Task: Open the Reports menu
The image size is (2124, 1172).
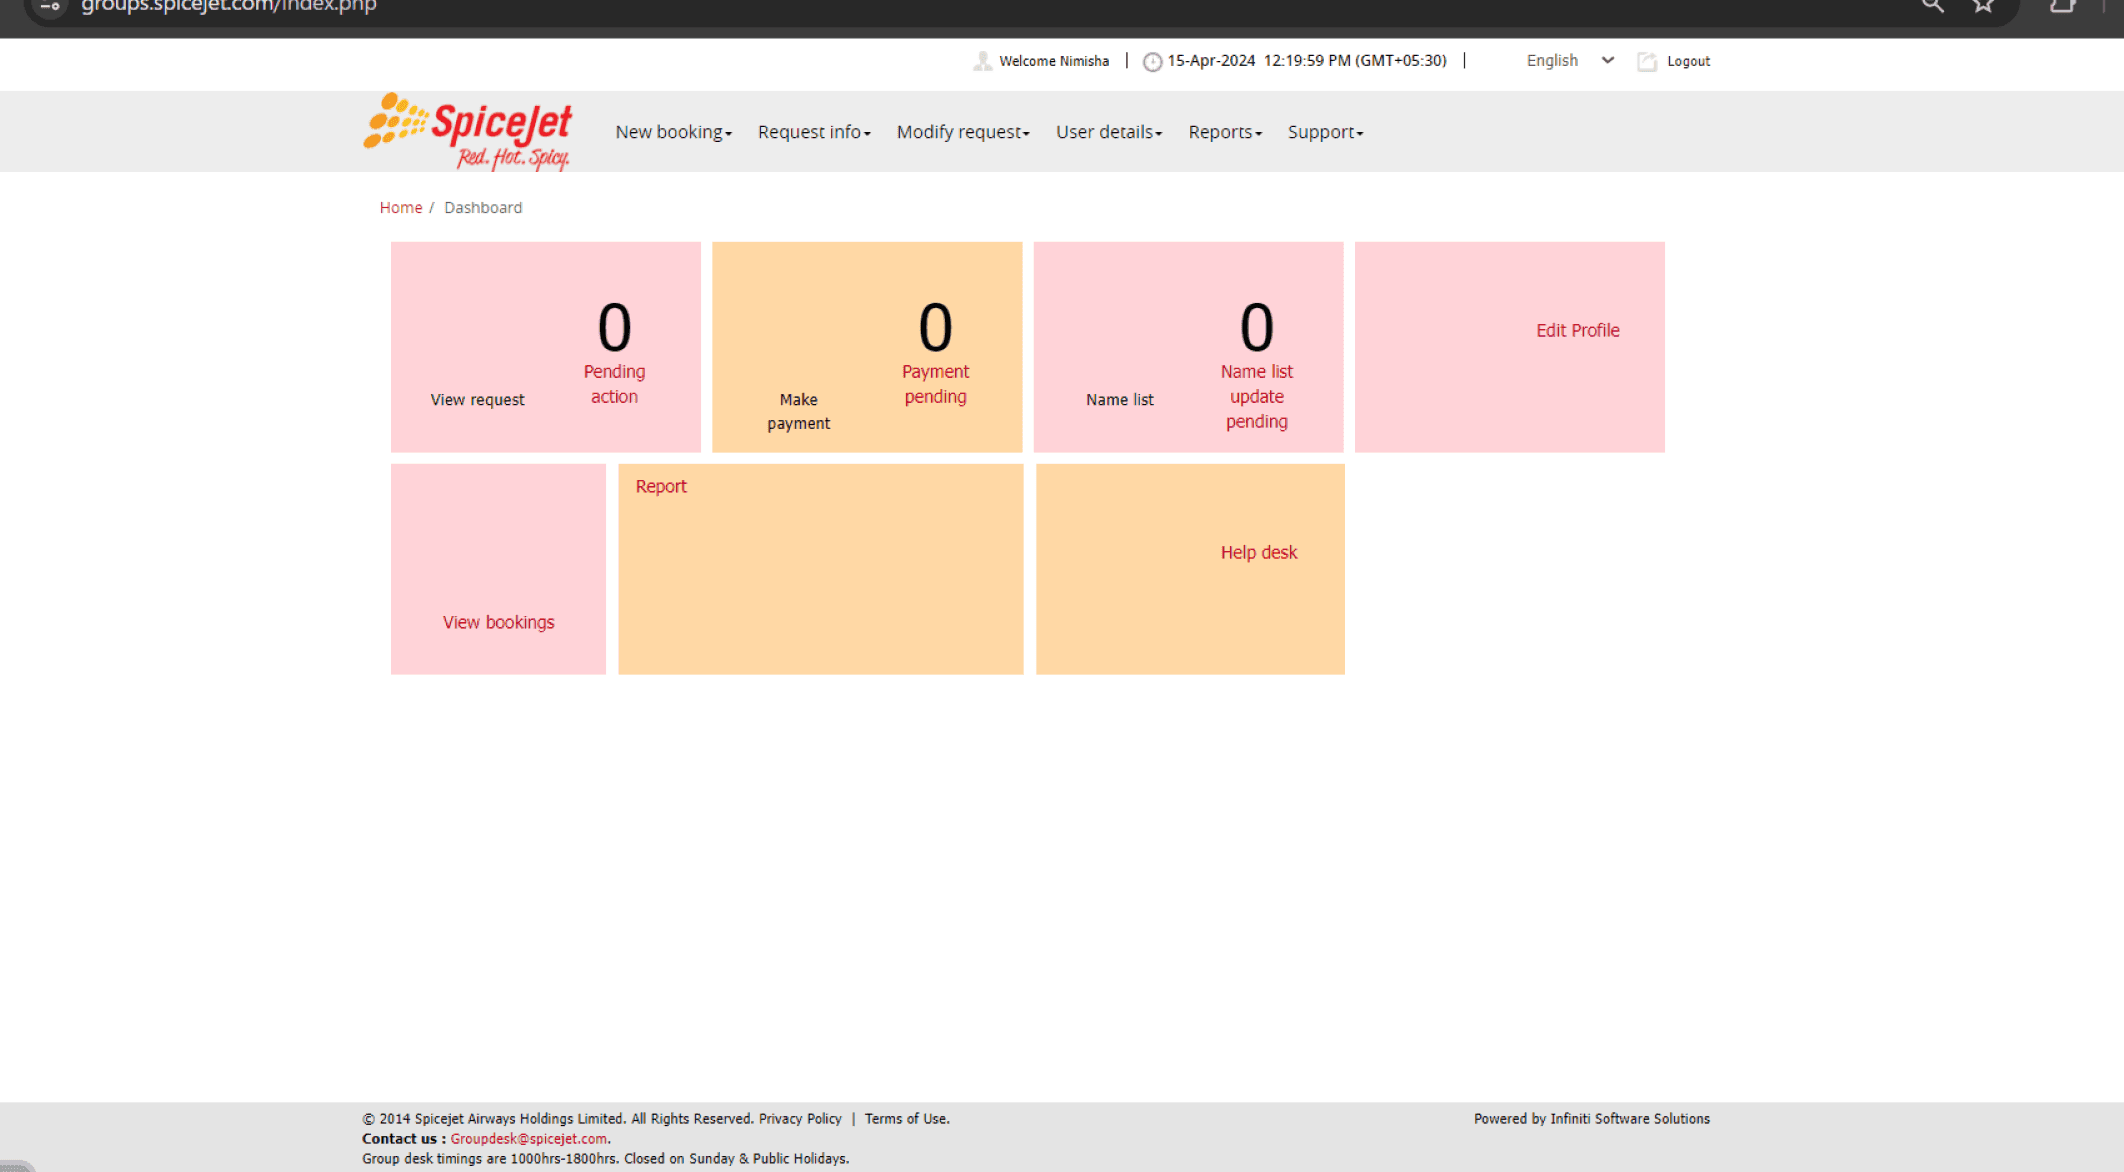Action: point(1224,132)
